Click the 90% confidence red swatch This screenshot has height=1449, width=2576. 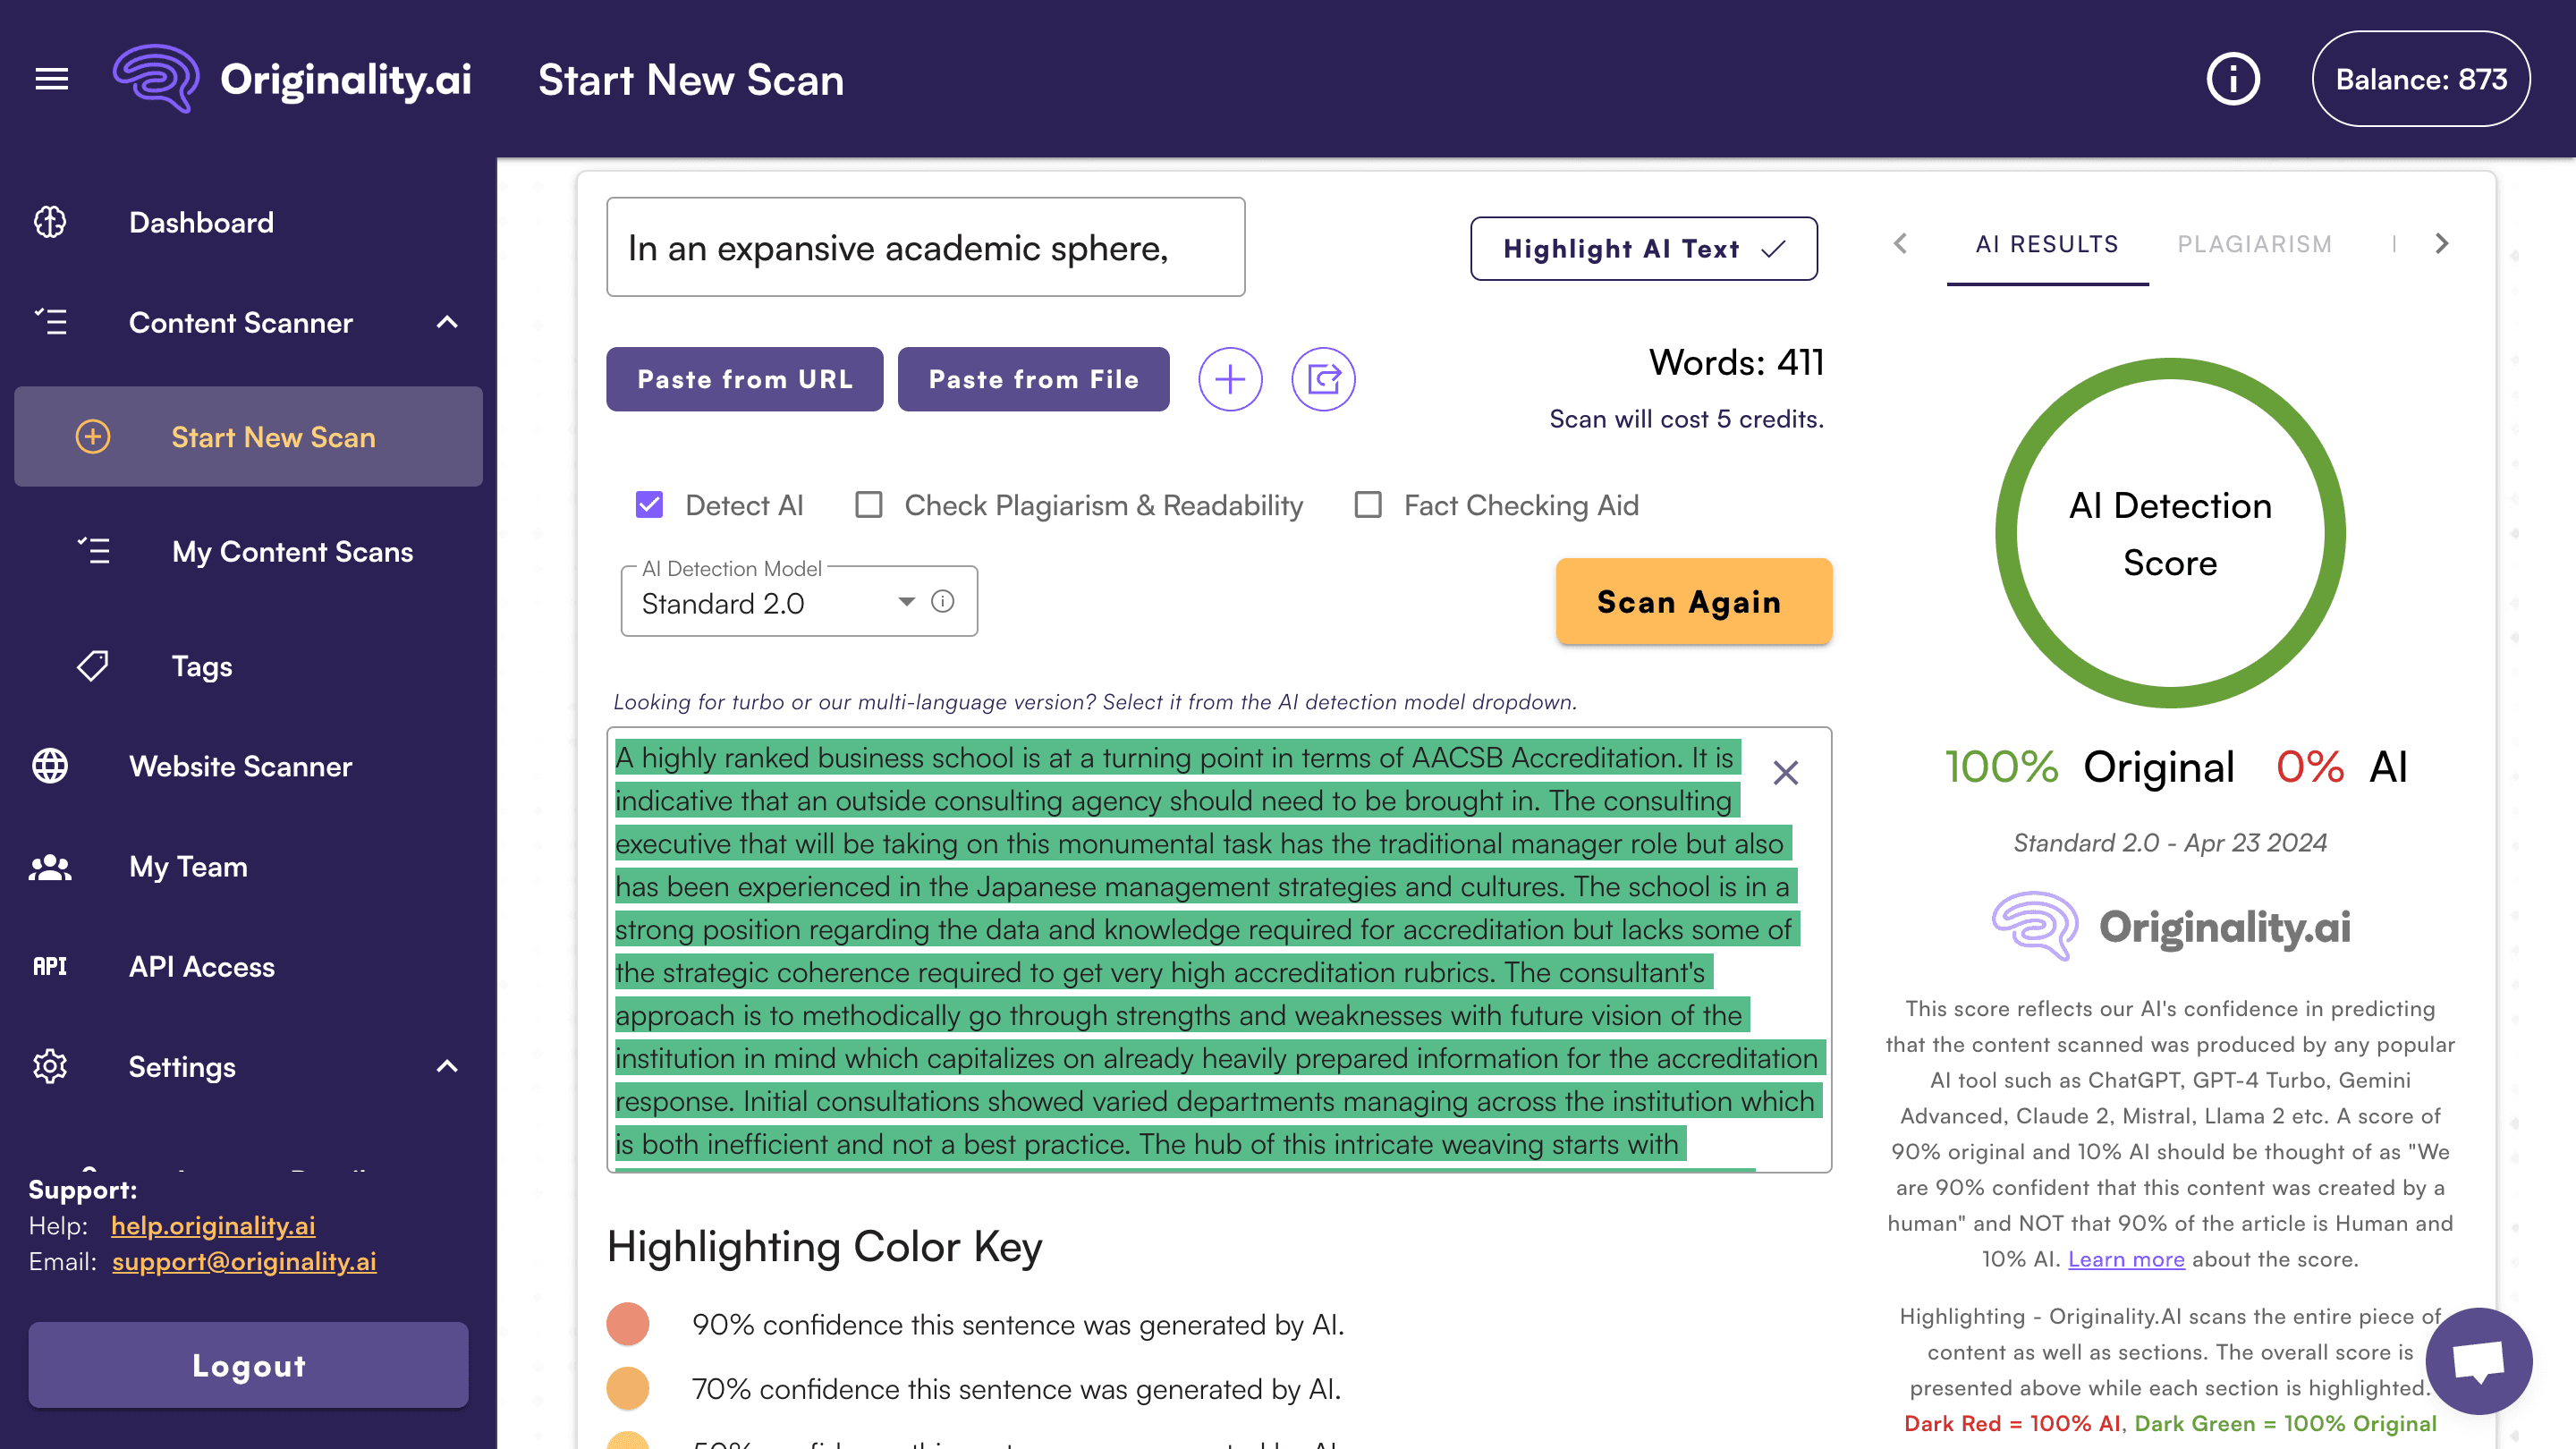628,1324
